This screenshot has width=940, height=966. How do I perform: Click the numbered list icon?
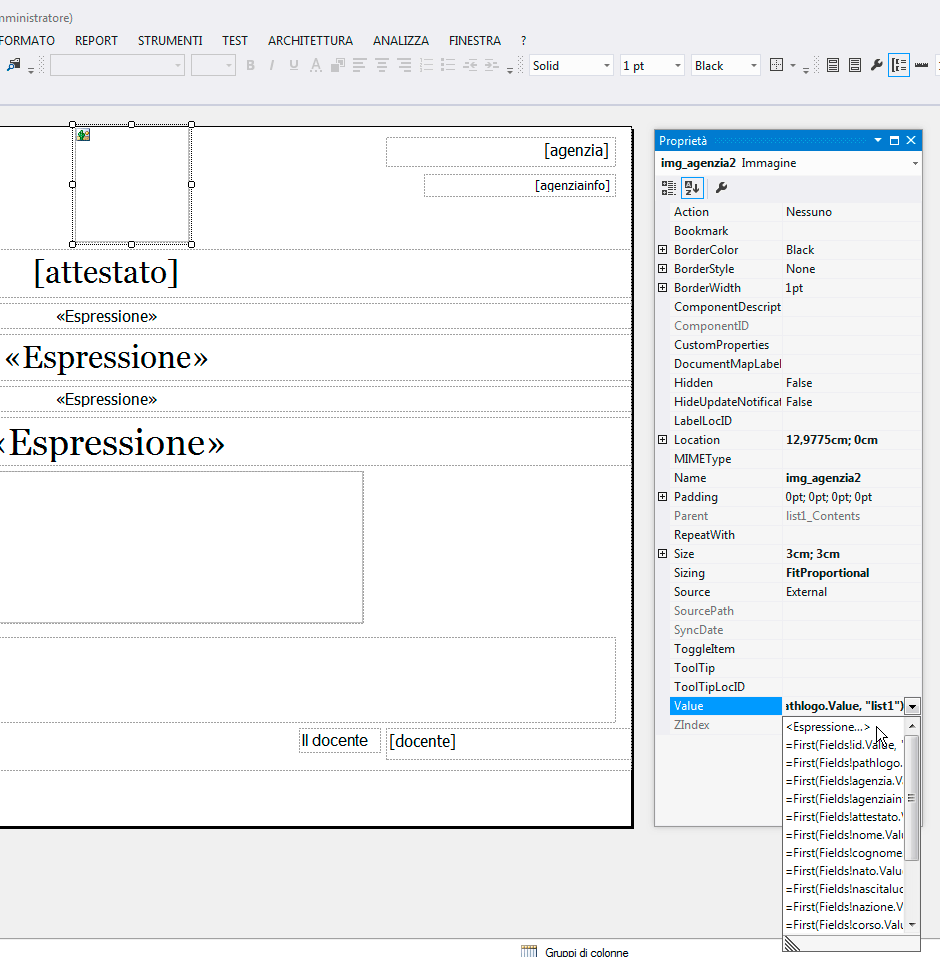tap(426, 65)
